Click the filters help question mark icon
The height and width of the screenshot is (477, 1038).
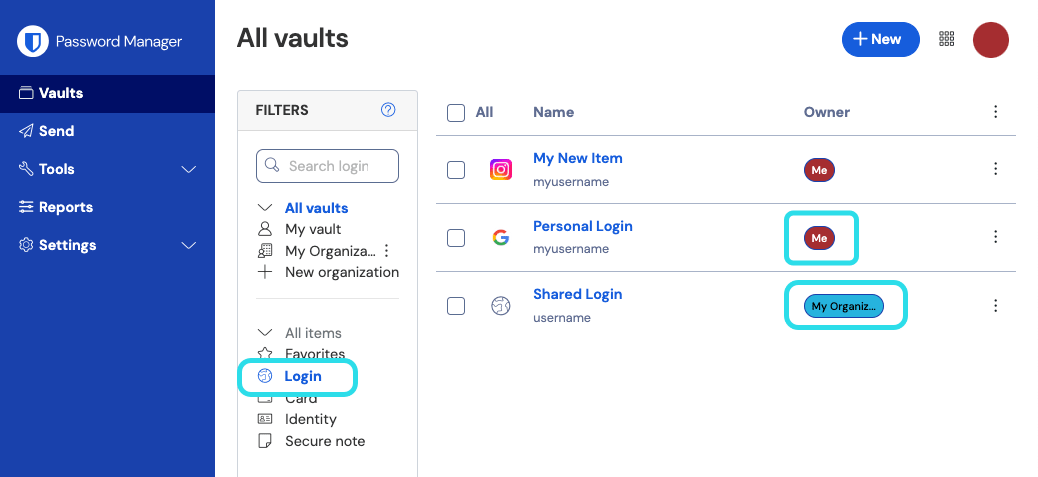click(389, 110)
